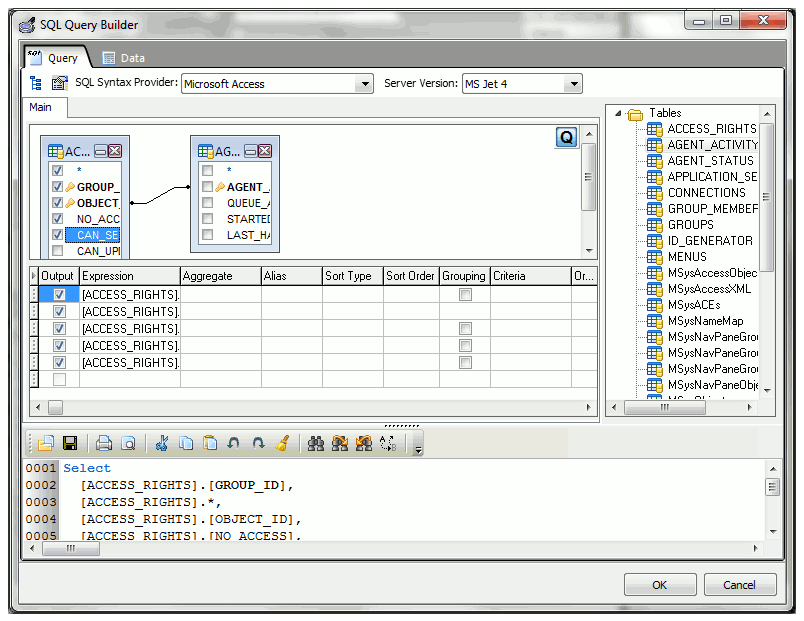Select the ACCESS_RIGHTS table in the tree

tap(712, 129)
